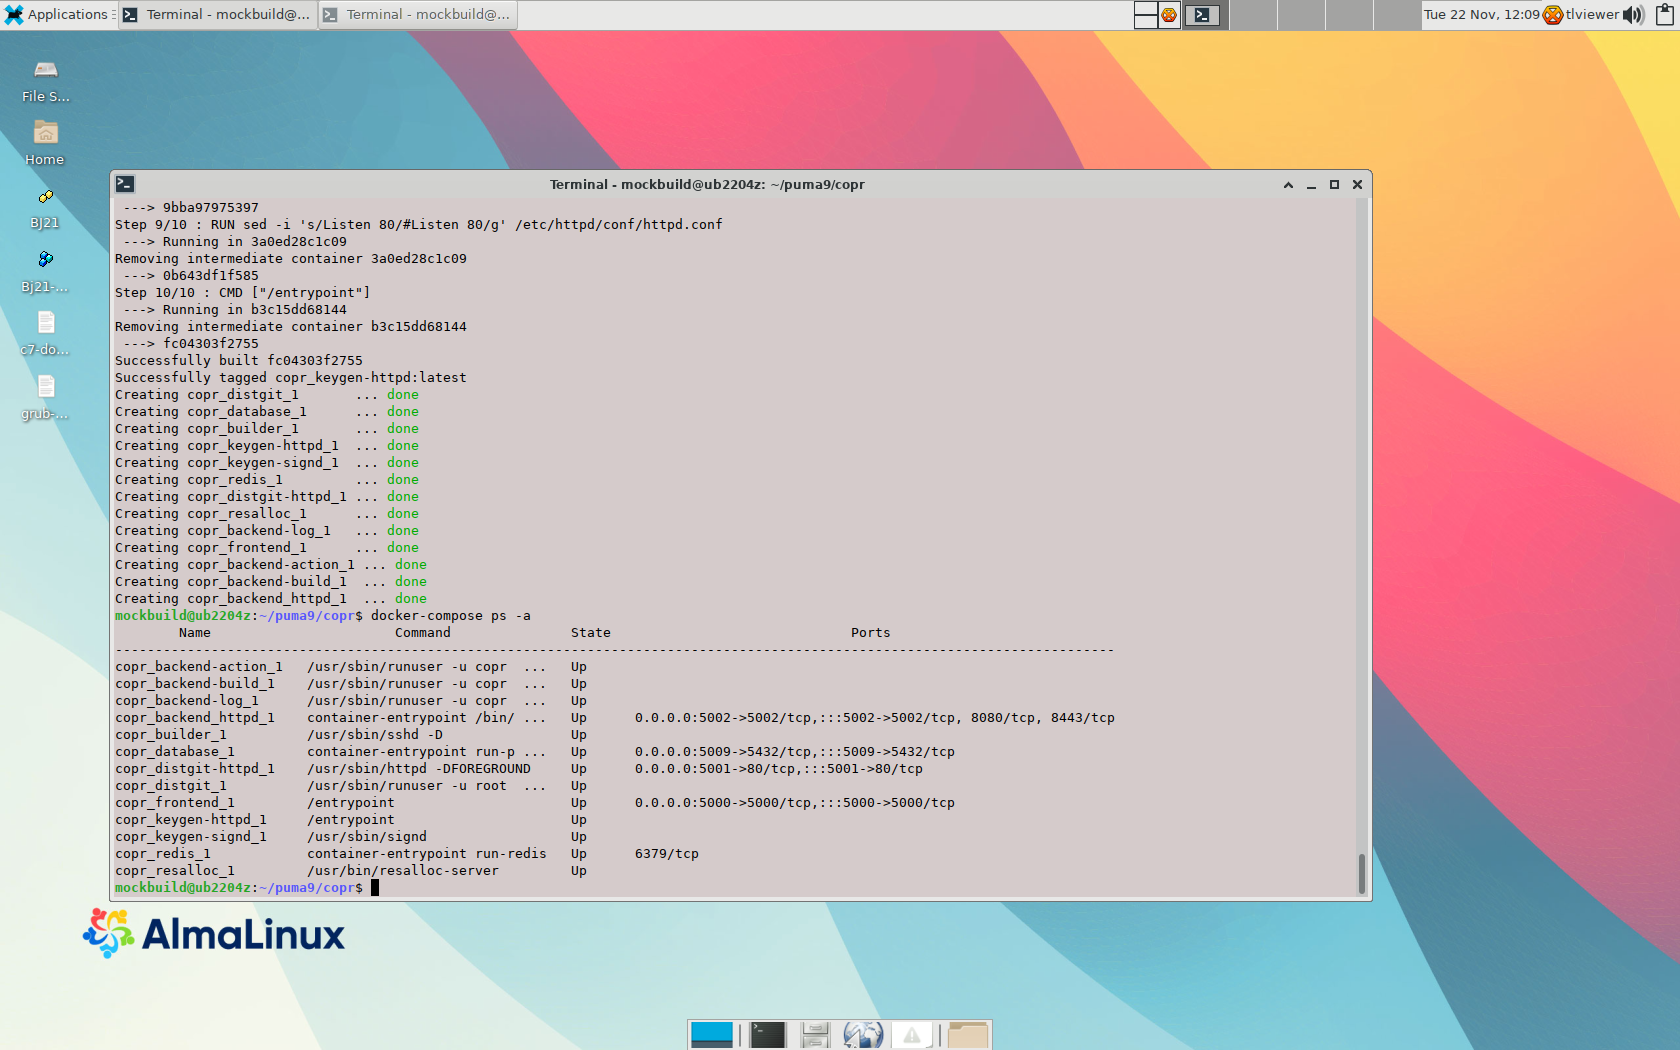Image resolution: width=1680 pixels, height=1050 pixels.
Task: Open file manager drawer icon in dock
Action: click(x=815, y=1034)
